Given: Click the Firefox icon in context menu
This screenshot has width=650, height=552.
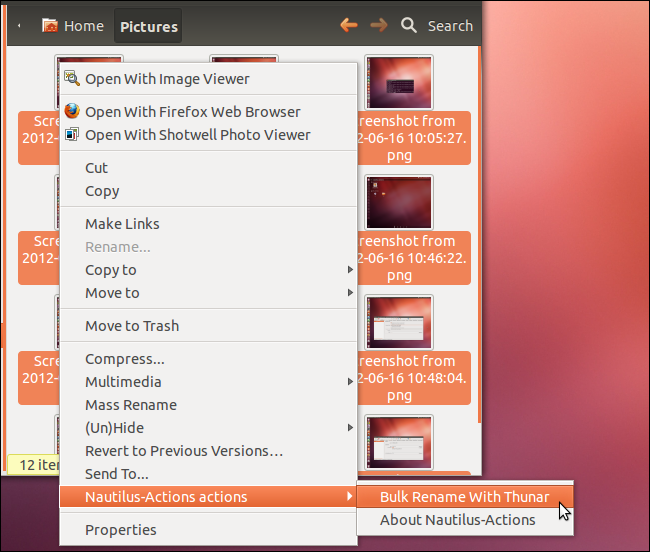Looking at the screenshot, I should tap(72, 111).
